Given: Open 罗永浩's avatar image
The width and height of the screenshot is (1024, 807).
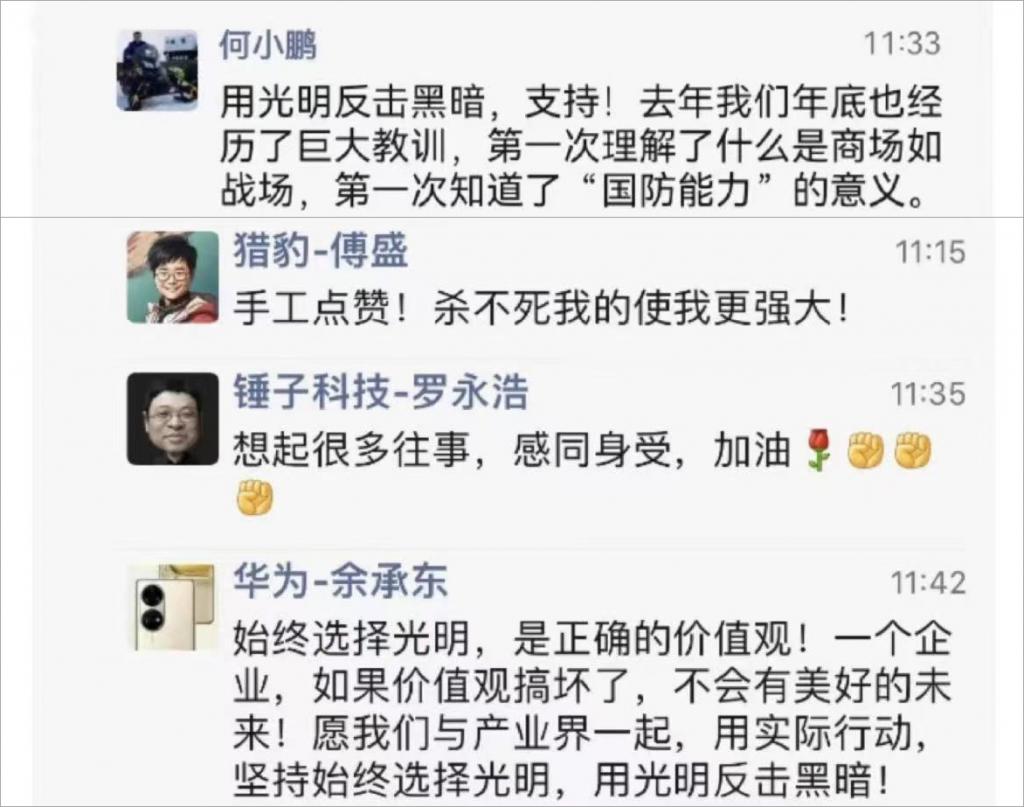Looking at the screenshot, I should click(x=172, y=419).
